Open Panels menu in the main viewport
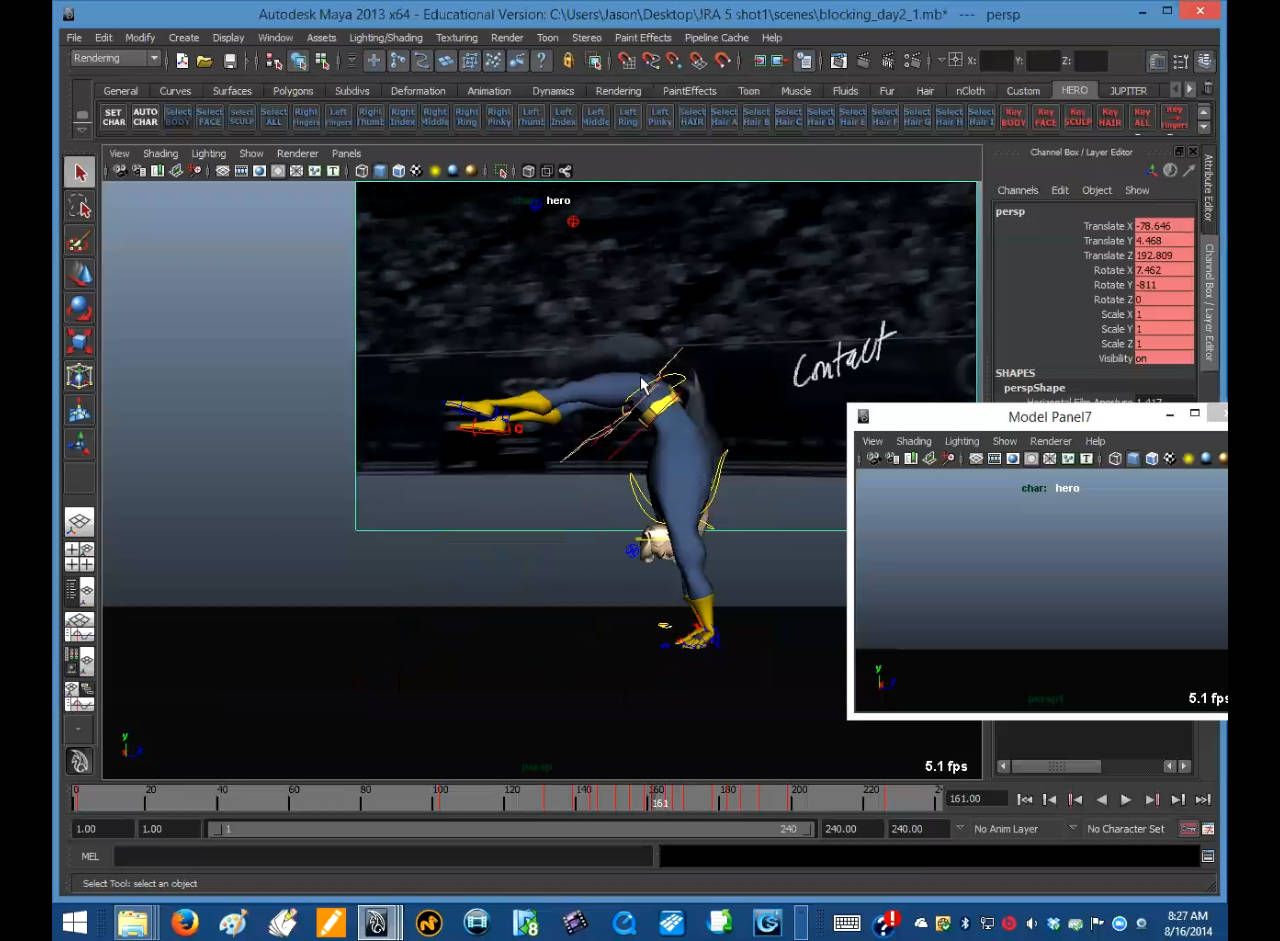Image resolution: width=1280 pixels, height=941 pixels. click(346, 154)
